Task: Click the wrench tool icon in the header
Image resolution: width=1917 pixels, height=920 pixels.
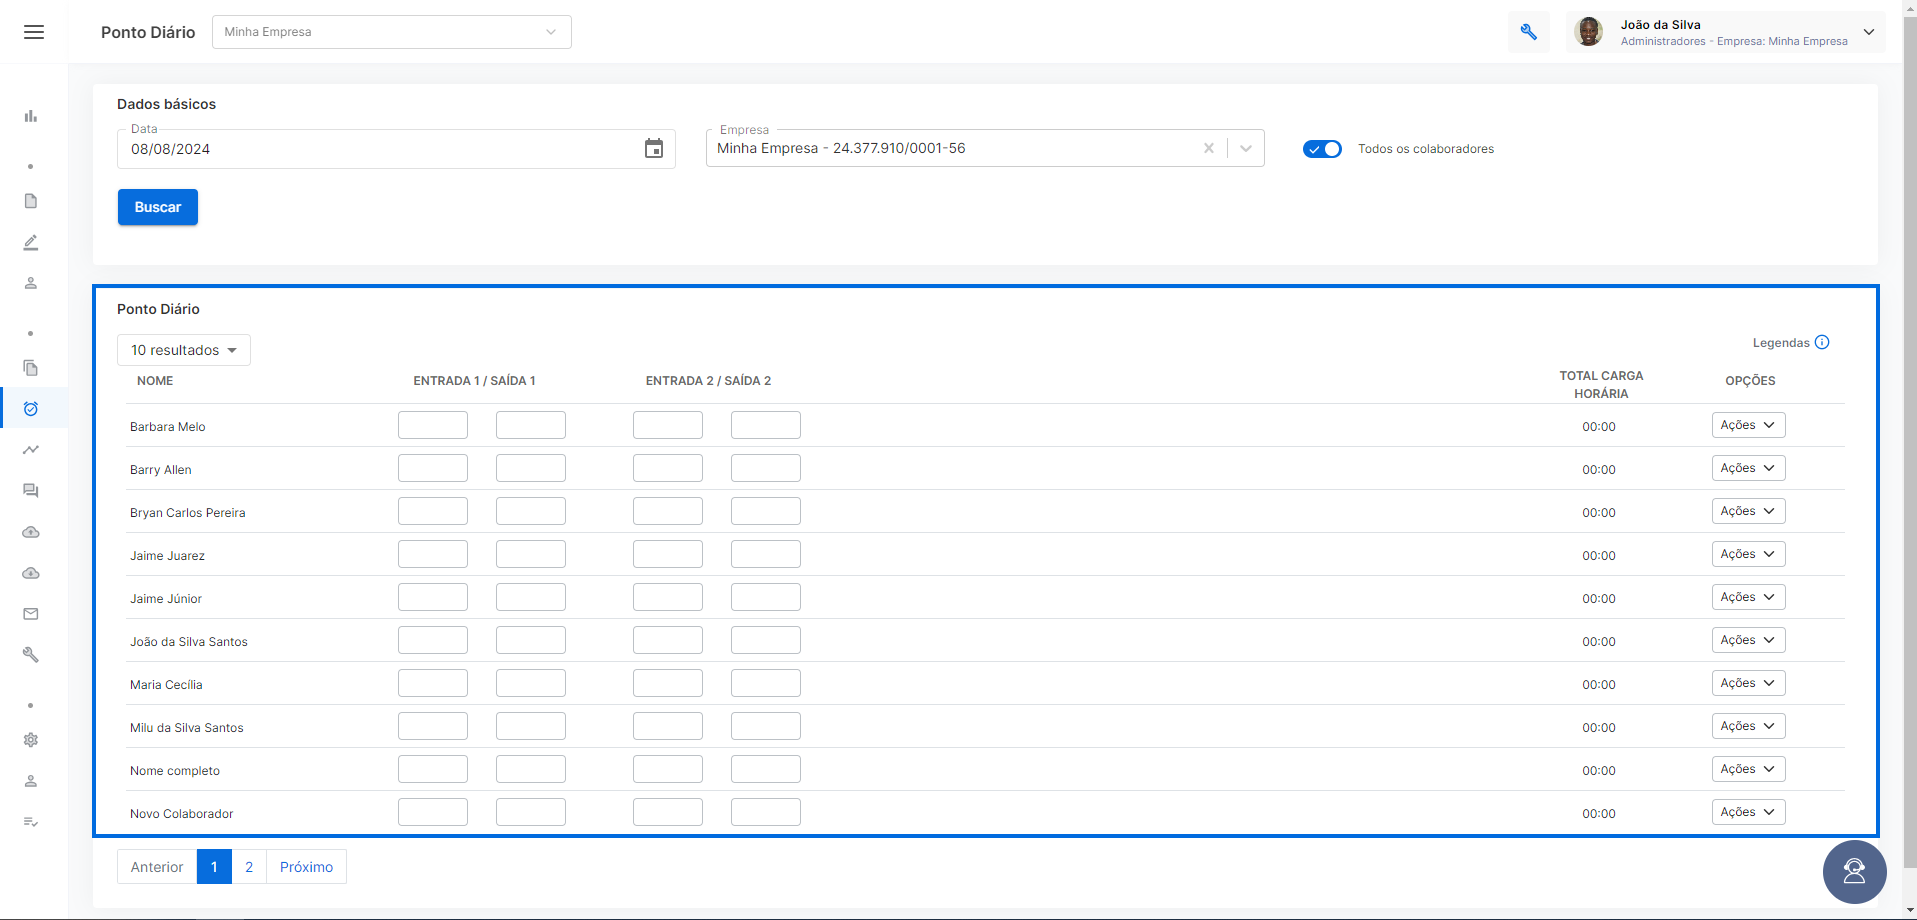Action: (x=1528, y=32)
